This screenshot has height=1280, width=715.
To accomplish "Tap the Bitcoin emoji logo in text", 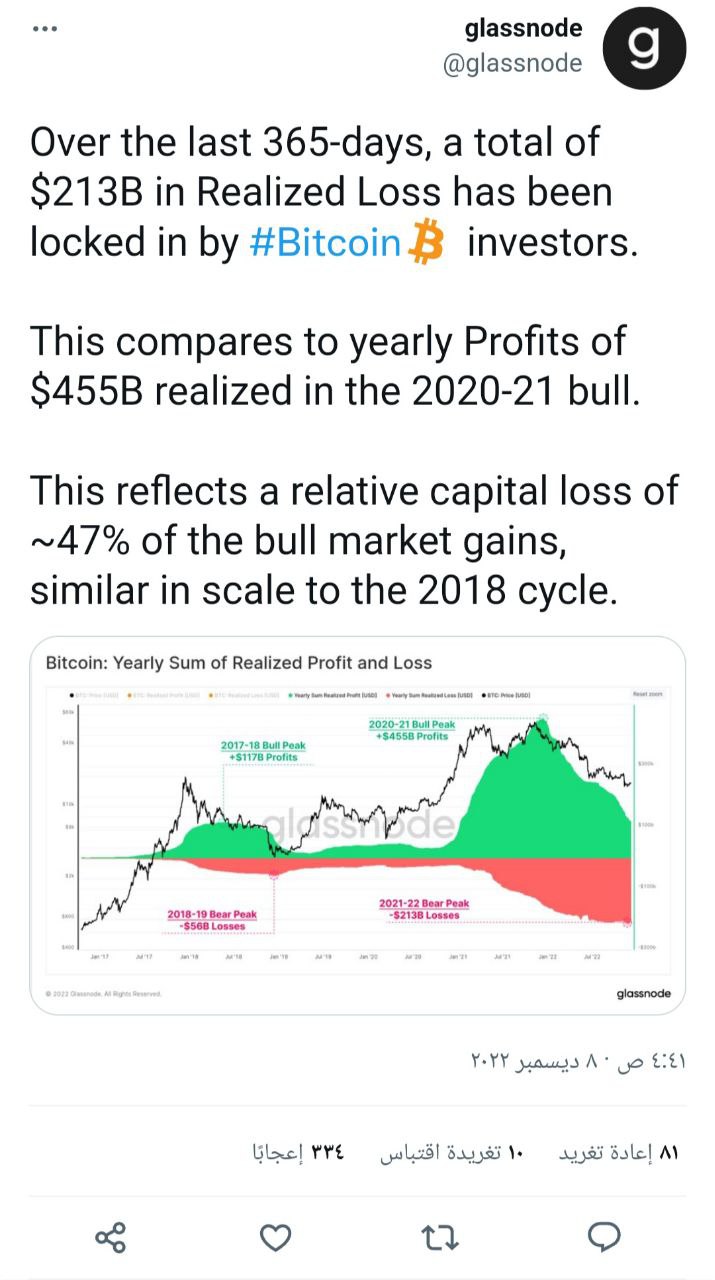I will click(x=427, y=243).
